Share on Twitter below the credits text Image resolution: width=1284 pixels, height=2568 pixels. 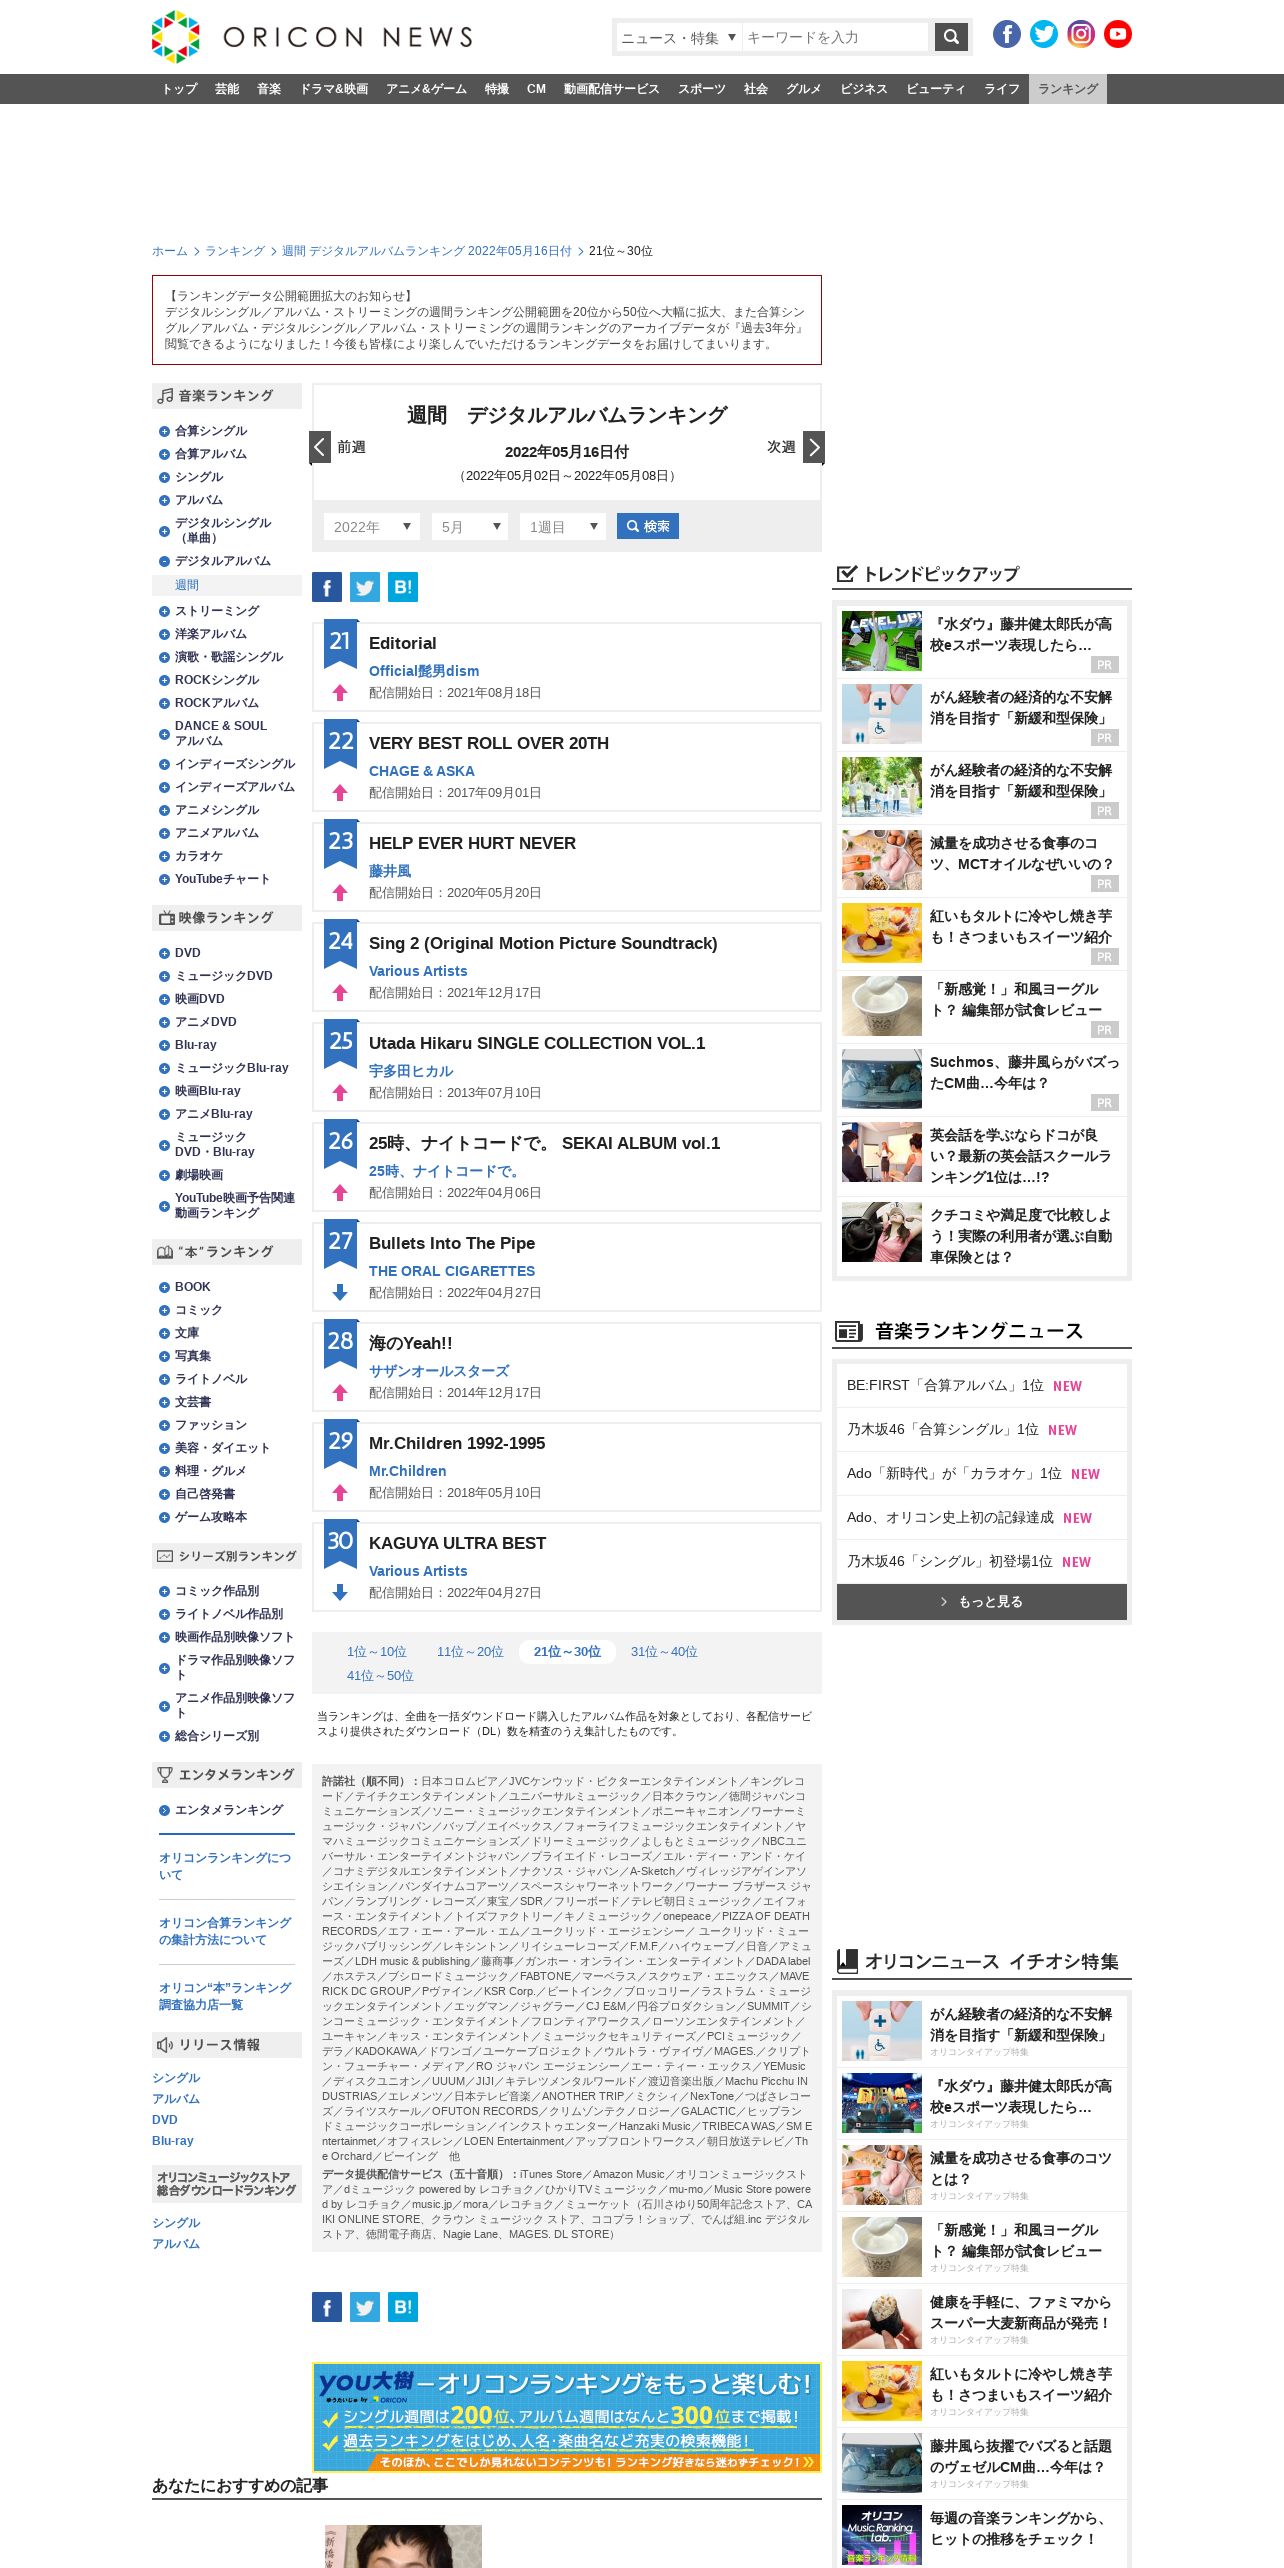click(x=365, y=2307)
